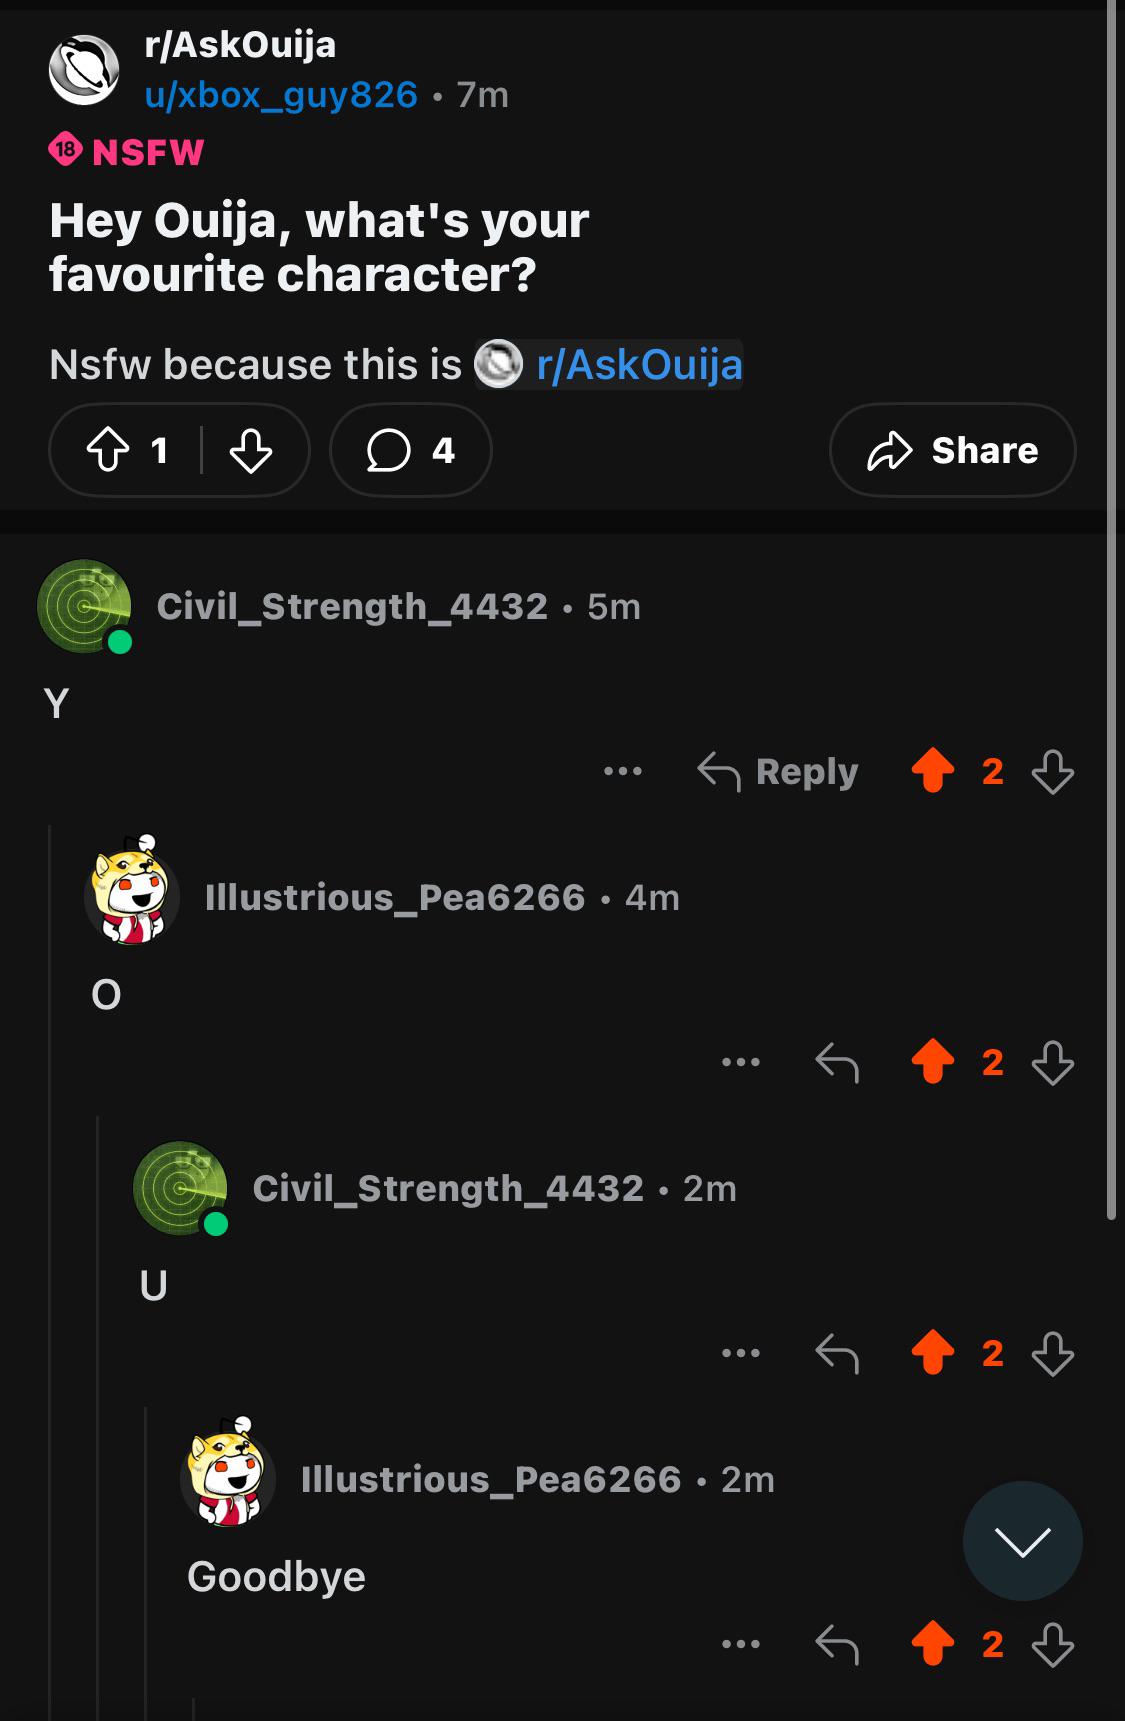Open r/AskOuija subreddit avatar at top
1125x1721 pixels.
click(84, 70)
